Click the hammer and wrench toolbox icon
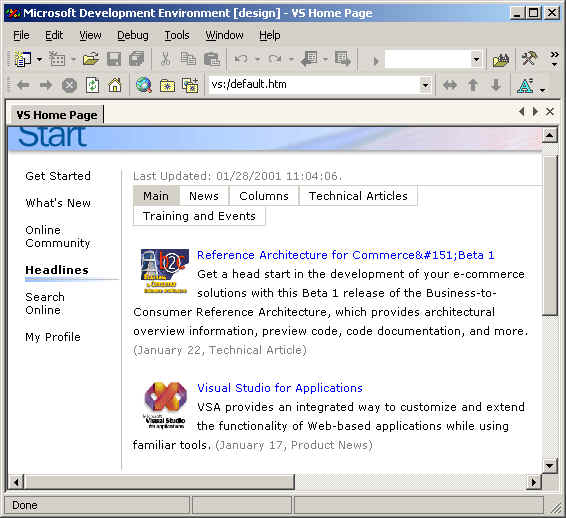This screenshot has width=566, height=518. [x=529, y=59]
